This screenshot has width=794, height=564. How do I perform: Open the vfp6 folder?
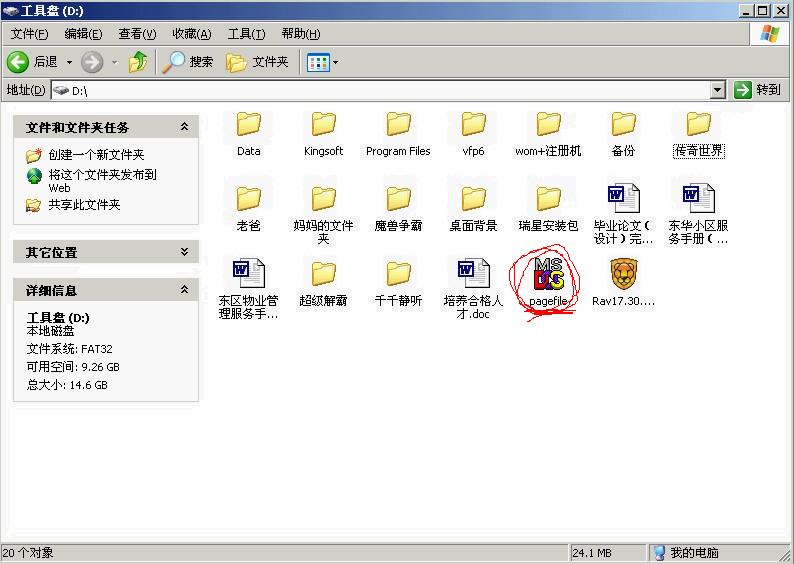tap(473, 134)
